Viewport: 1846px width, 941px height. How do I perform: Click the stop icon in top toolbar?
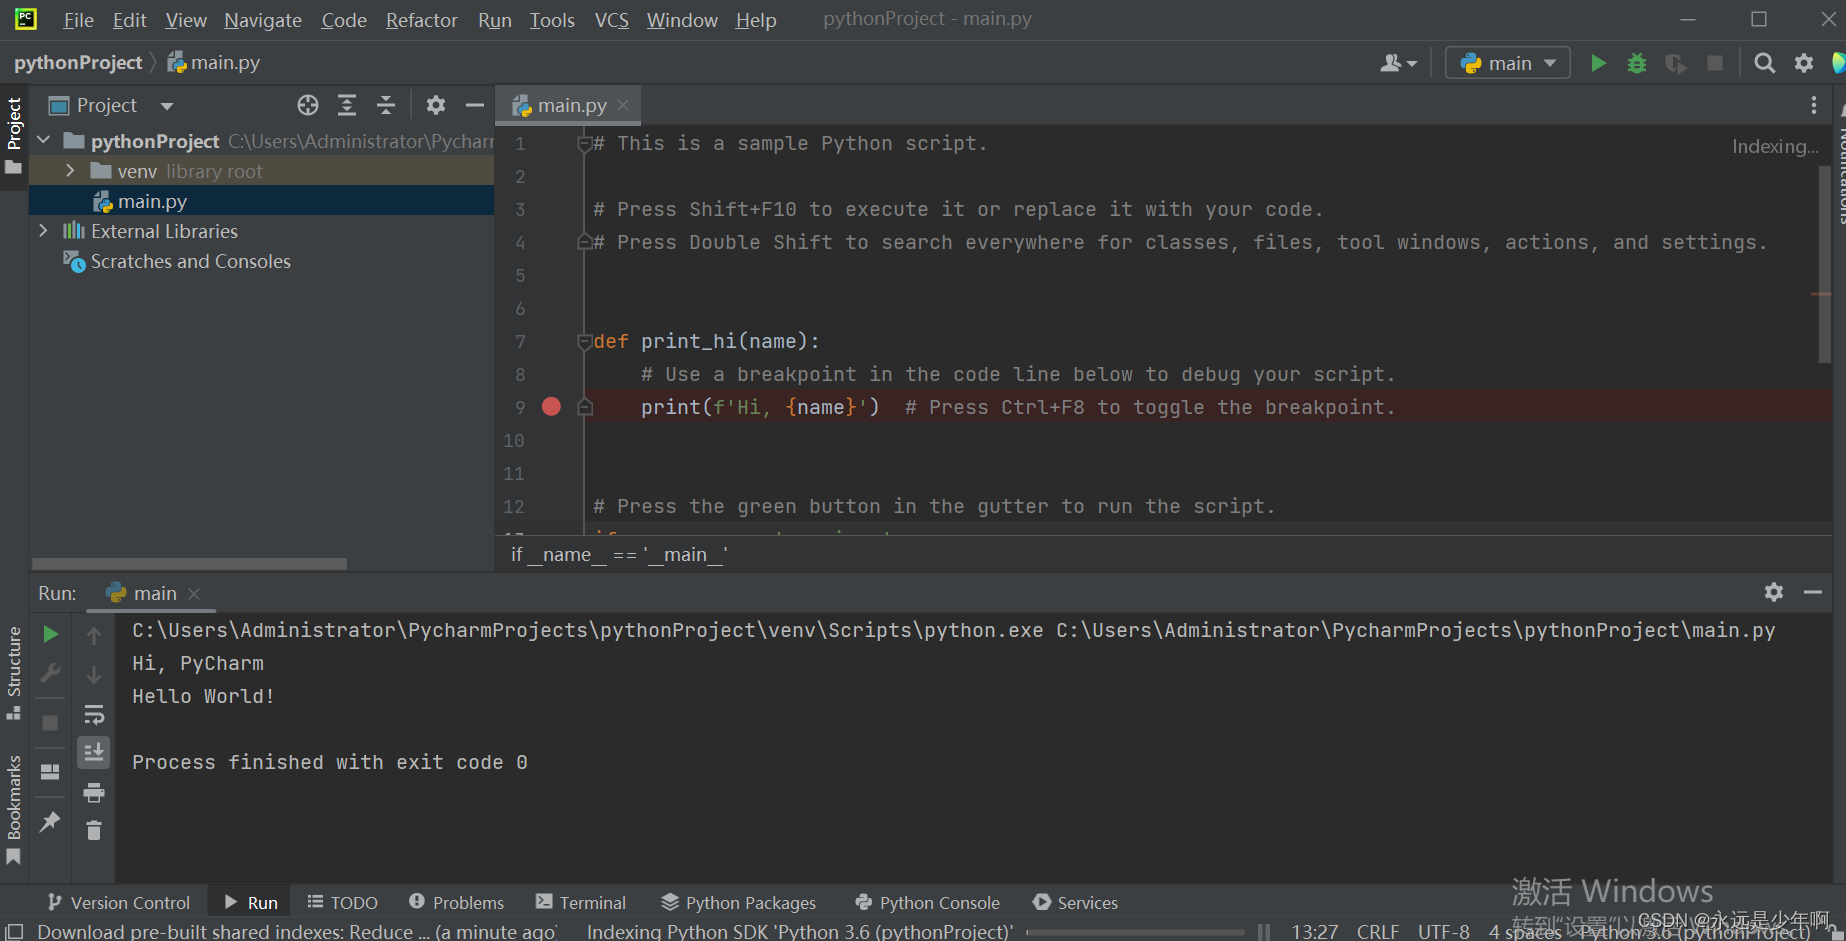point(1715,63)
